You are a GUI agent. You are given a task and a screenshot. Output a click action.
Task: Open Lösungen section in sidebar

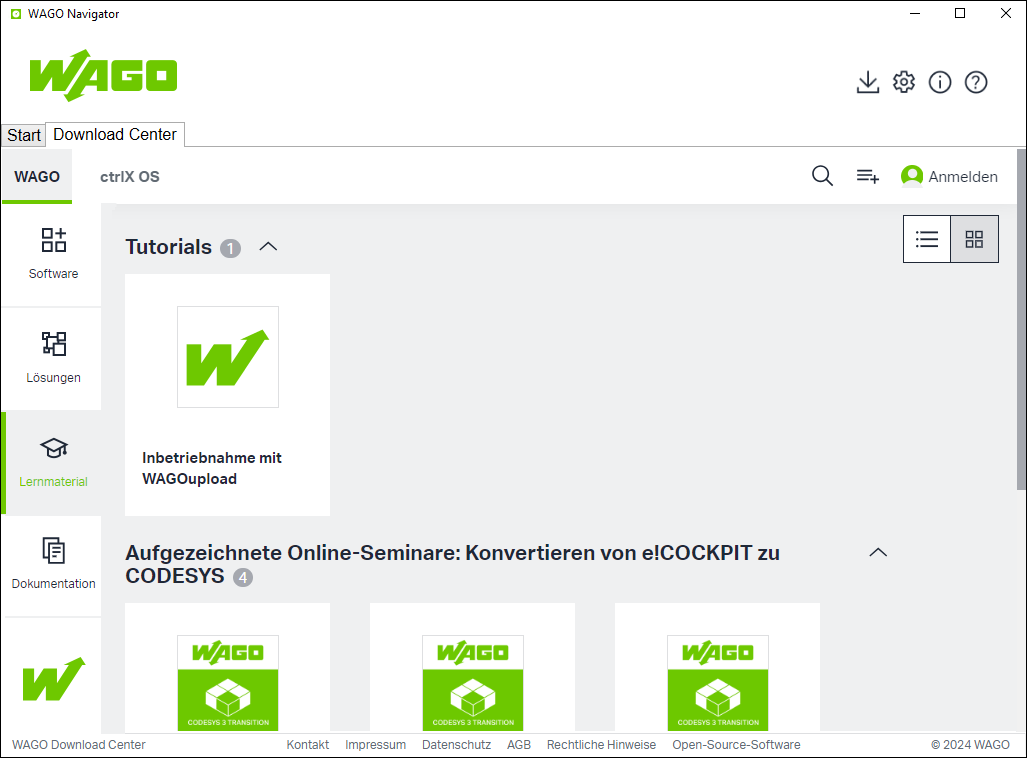click(53, 358)
